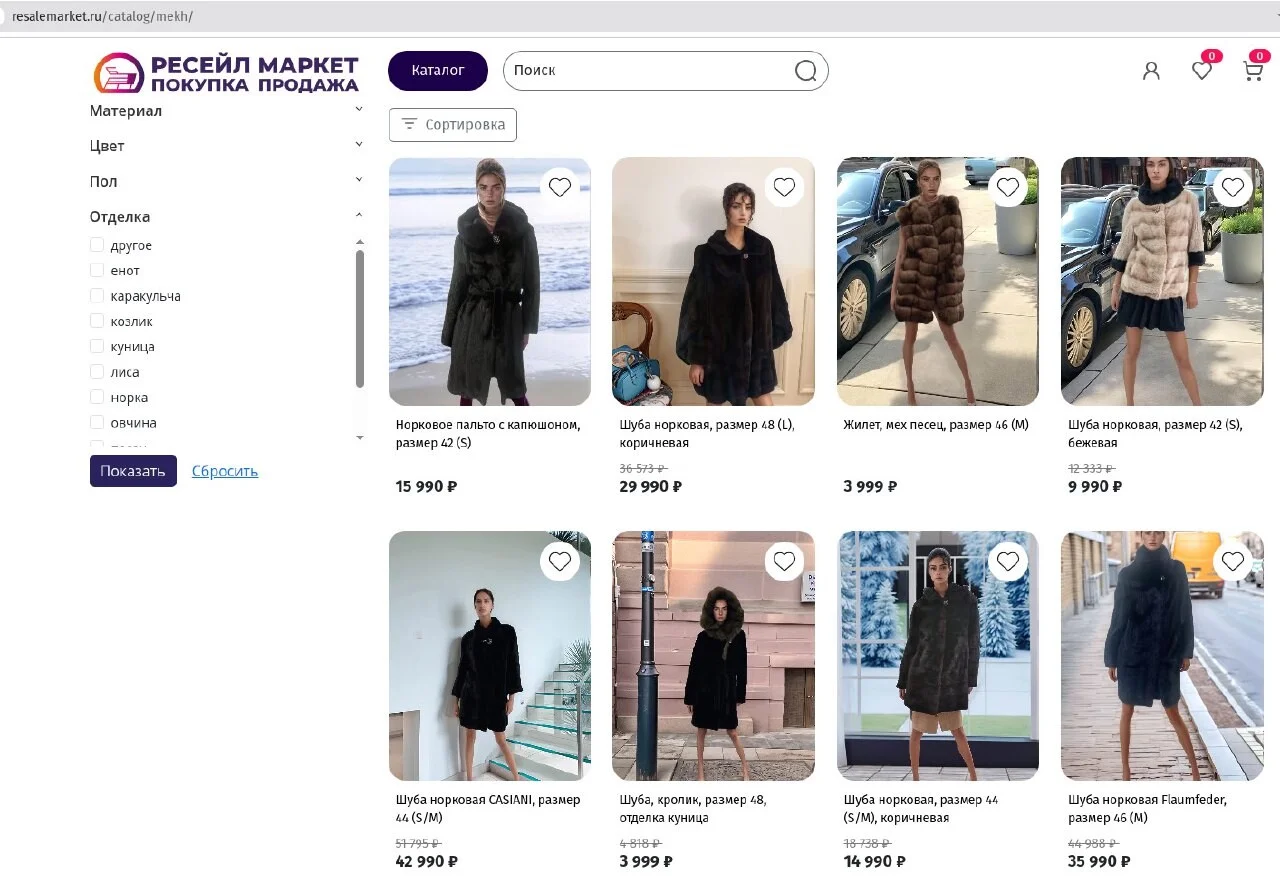Expand the Цвет filter section

pyautogui.click(x=227, y=146)
